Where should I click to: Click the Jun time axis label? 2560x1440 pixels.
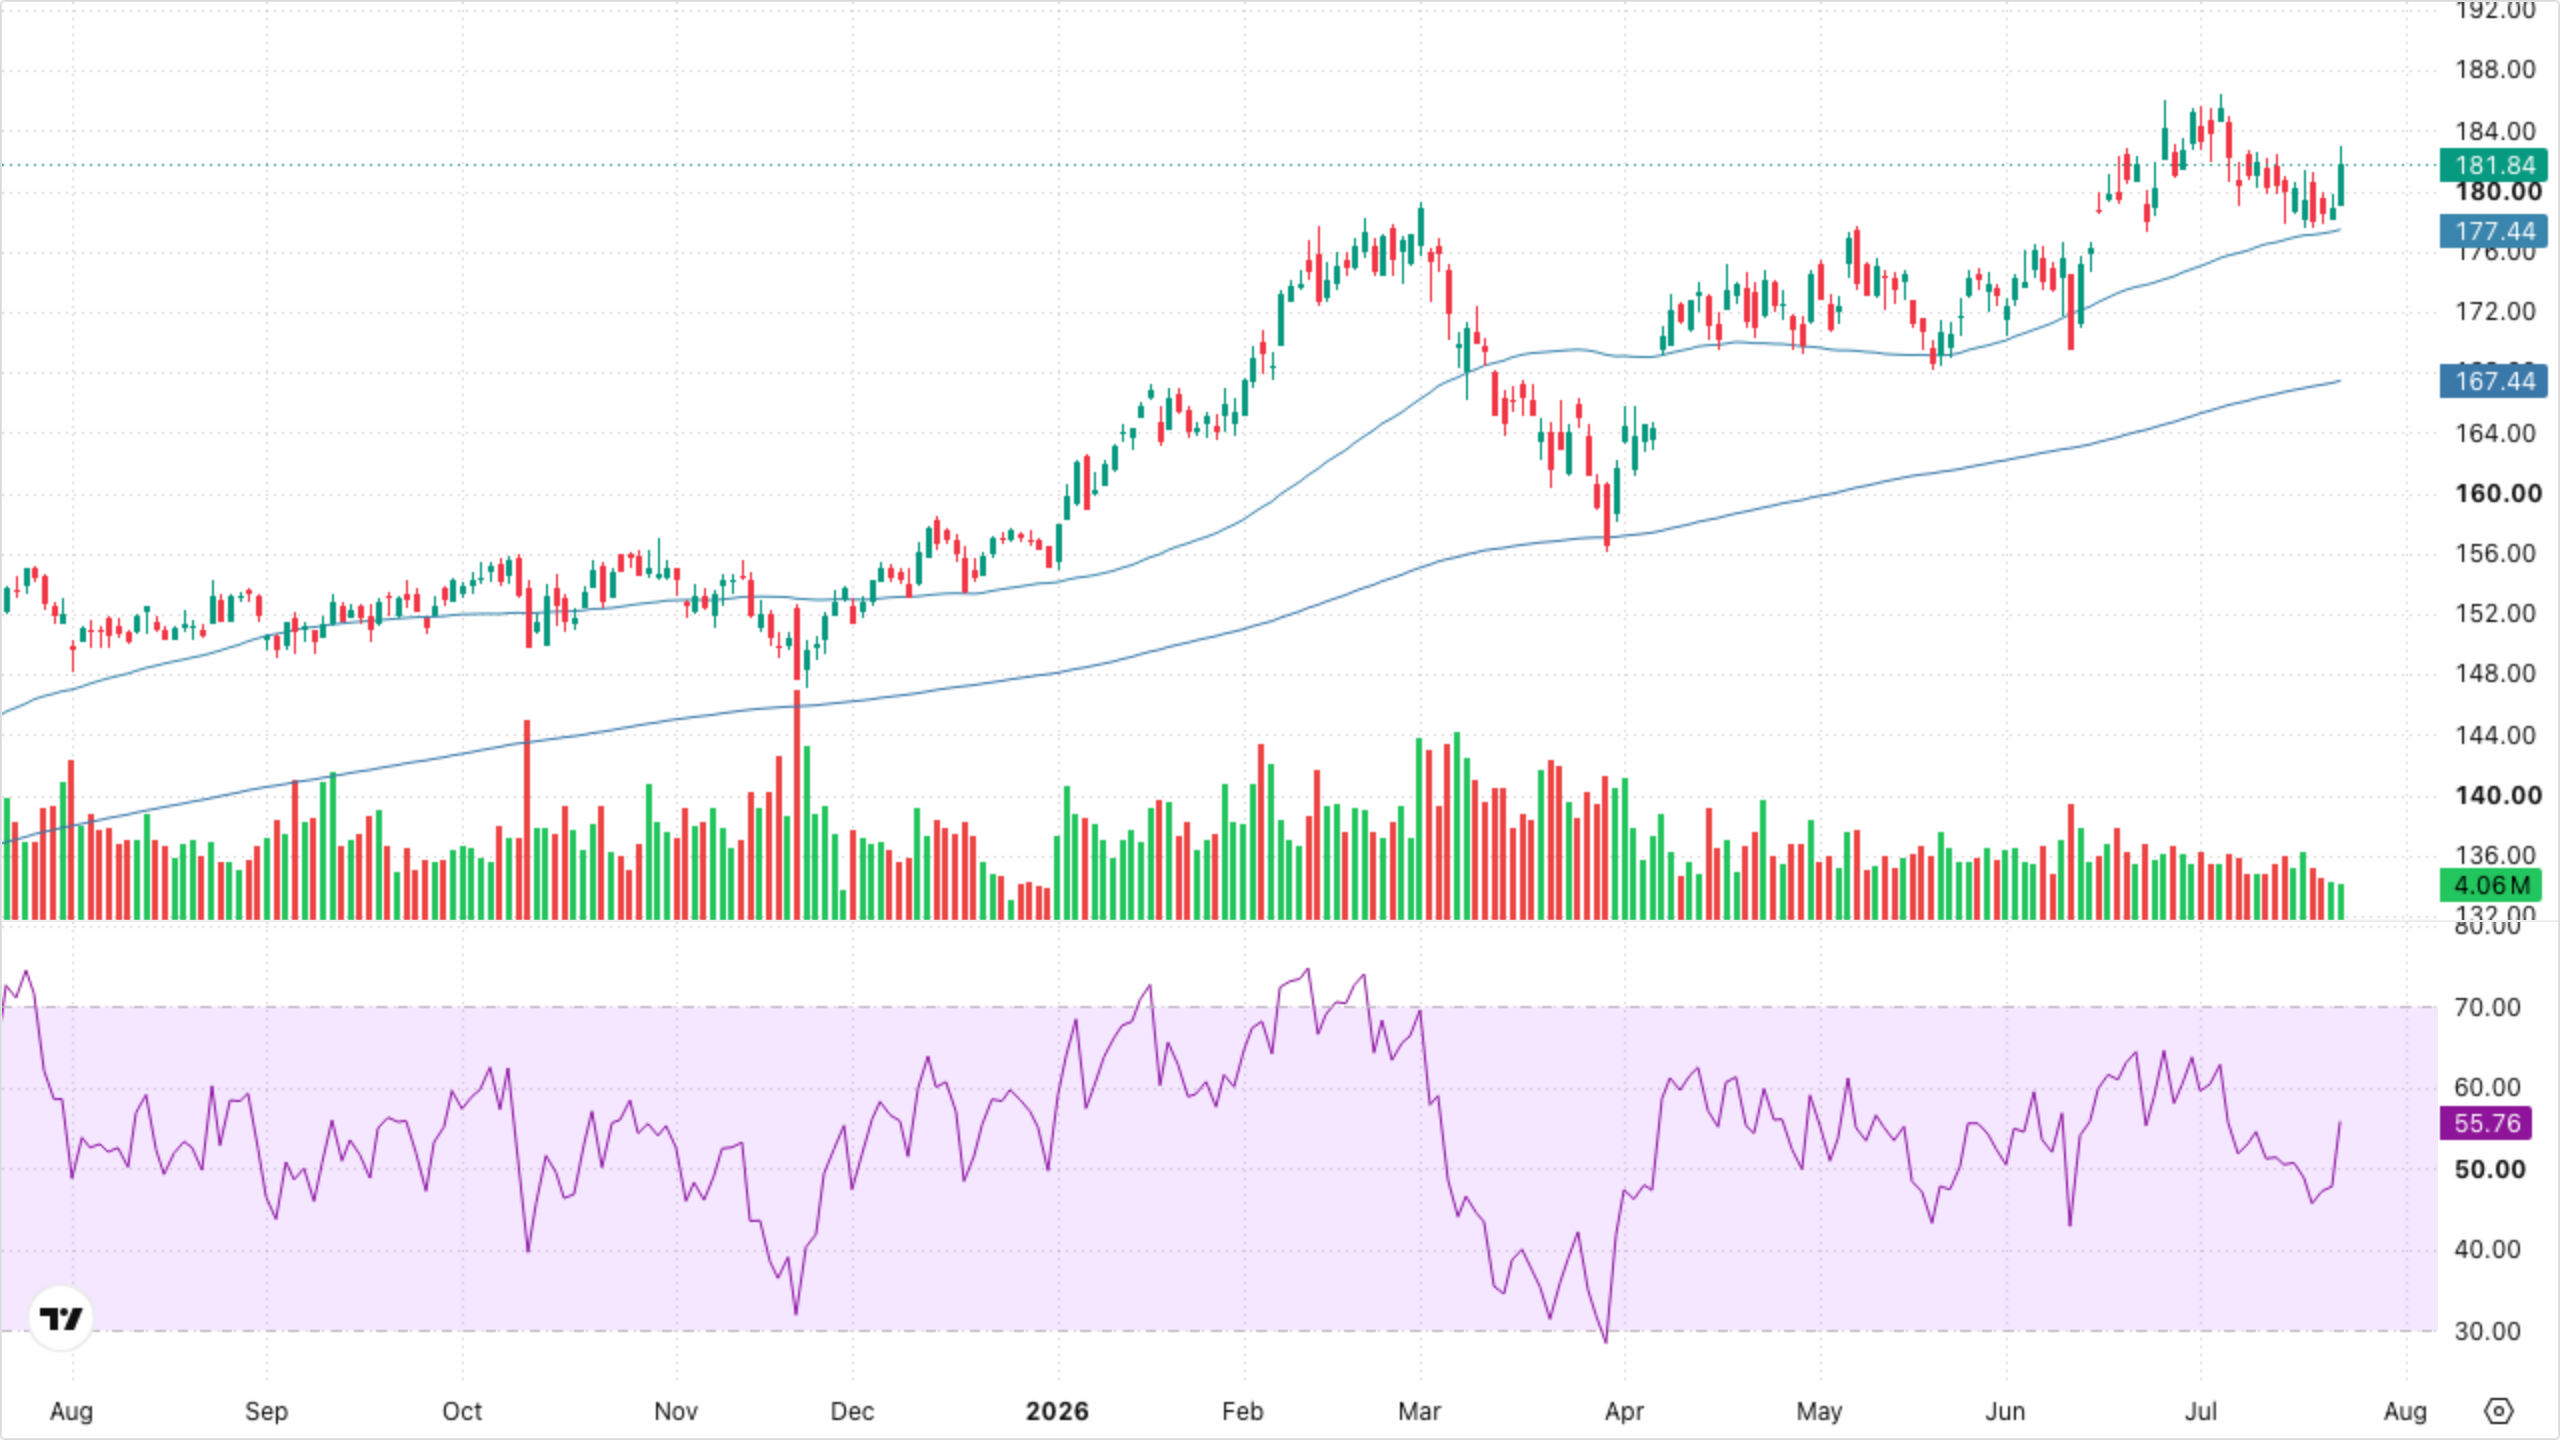[2005, 1411]
